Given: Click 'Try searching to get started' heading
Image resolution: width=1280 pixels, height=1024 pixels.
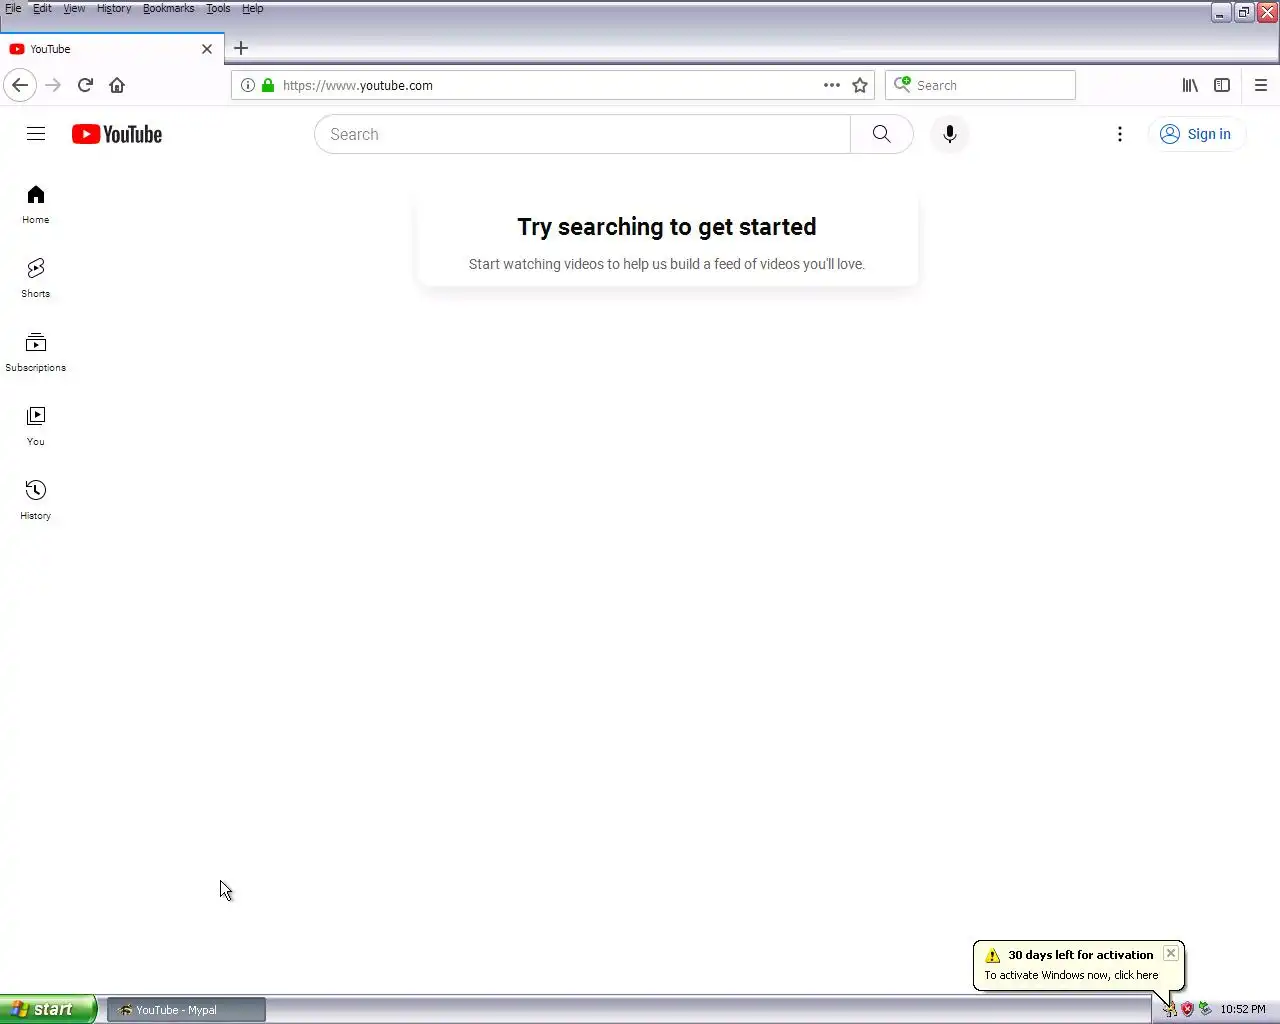Looking at the screenshot, I should click(x=667, y=227).
